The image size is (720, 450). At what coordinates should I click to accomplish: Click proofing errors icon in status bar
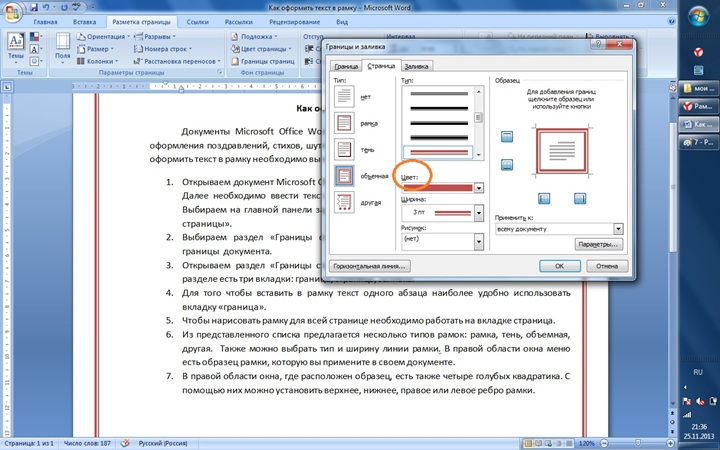(125, 444)
